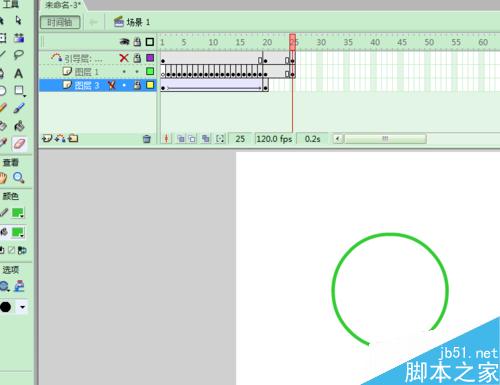Click the Faucet eraser option
The height and width of the screenshot is (385, 500).
pos(19,286)
